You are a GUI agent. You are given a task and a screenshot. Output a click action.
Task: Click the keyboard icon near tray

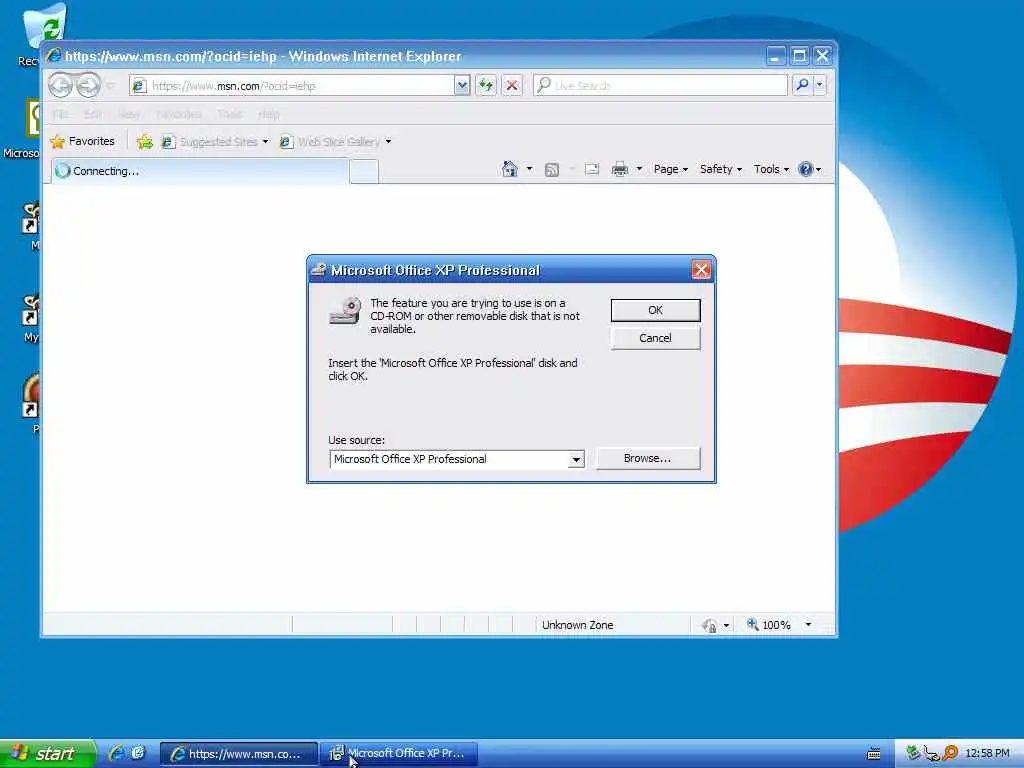coord(874,754)
